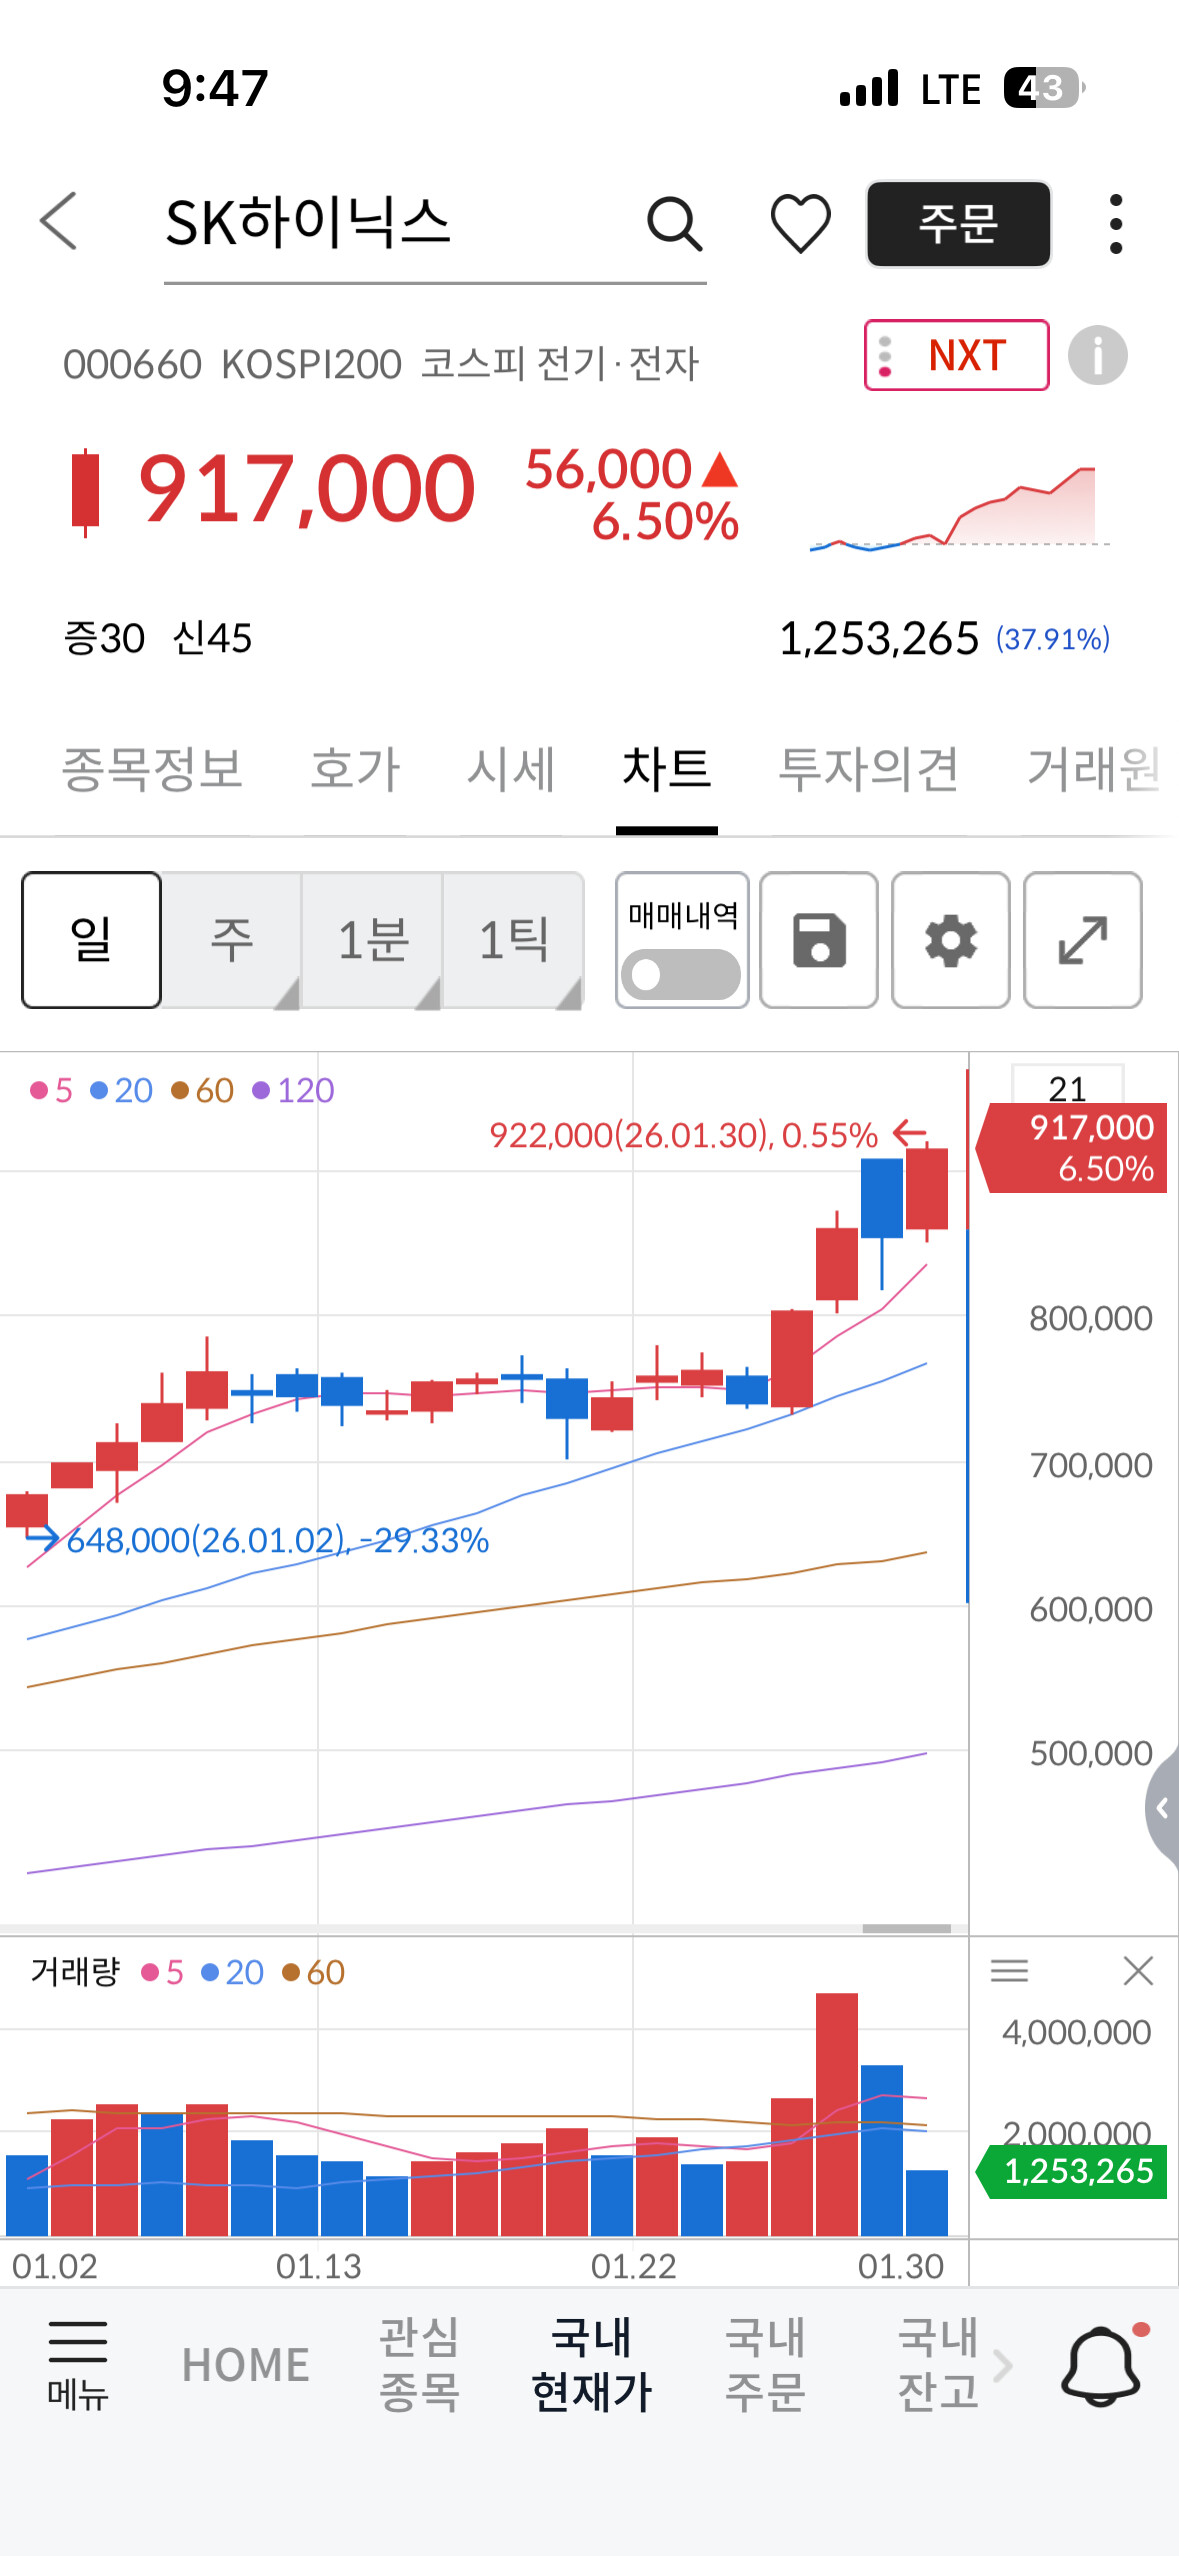Select the 일 daily chart period

pos(92,940)
